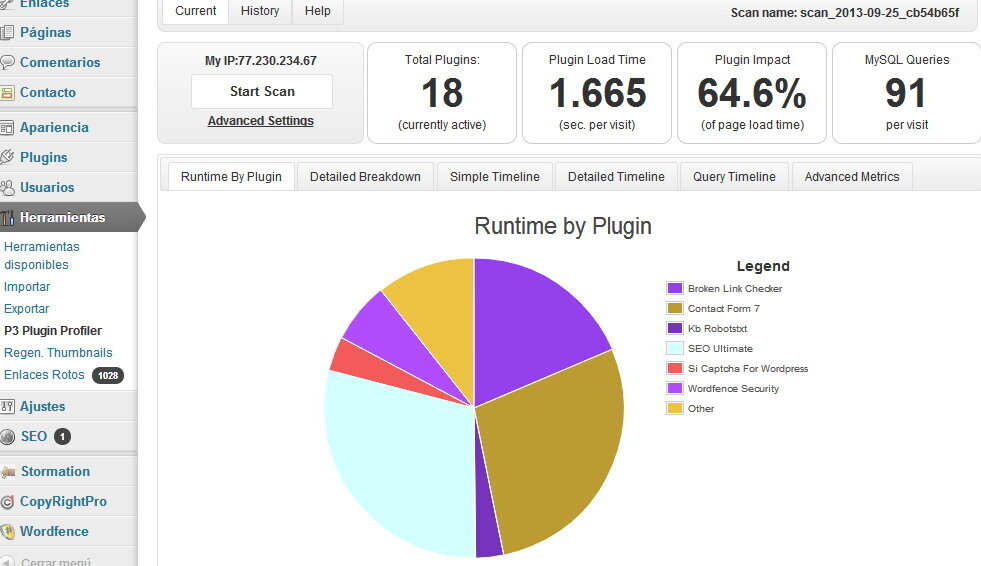This screenshot has height=566, width=981.
Task: Click the Herramientas tools icon
Action: point(7,218)
